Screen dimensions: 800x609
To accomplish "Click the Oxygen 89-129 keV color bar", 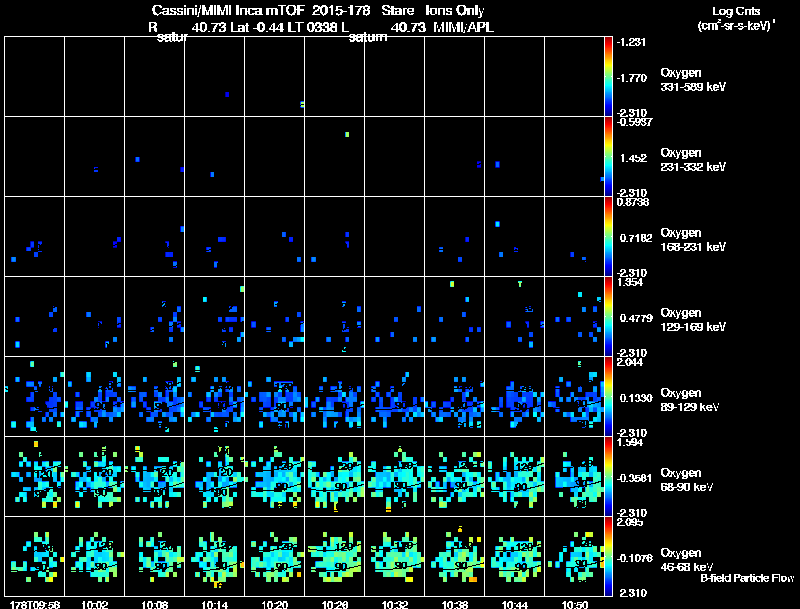I will tap(608, 396).
